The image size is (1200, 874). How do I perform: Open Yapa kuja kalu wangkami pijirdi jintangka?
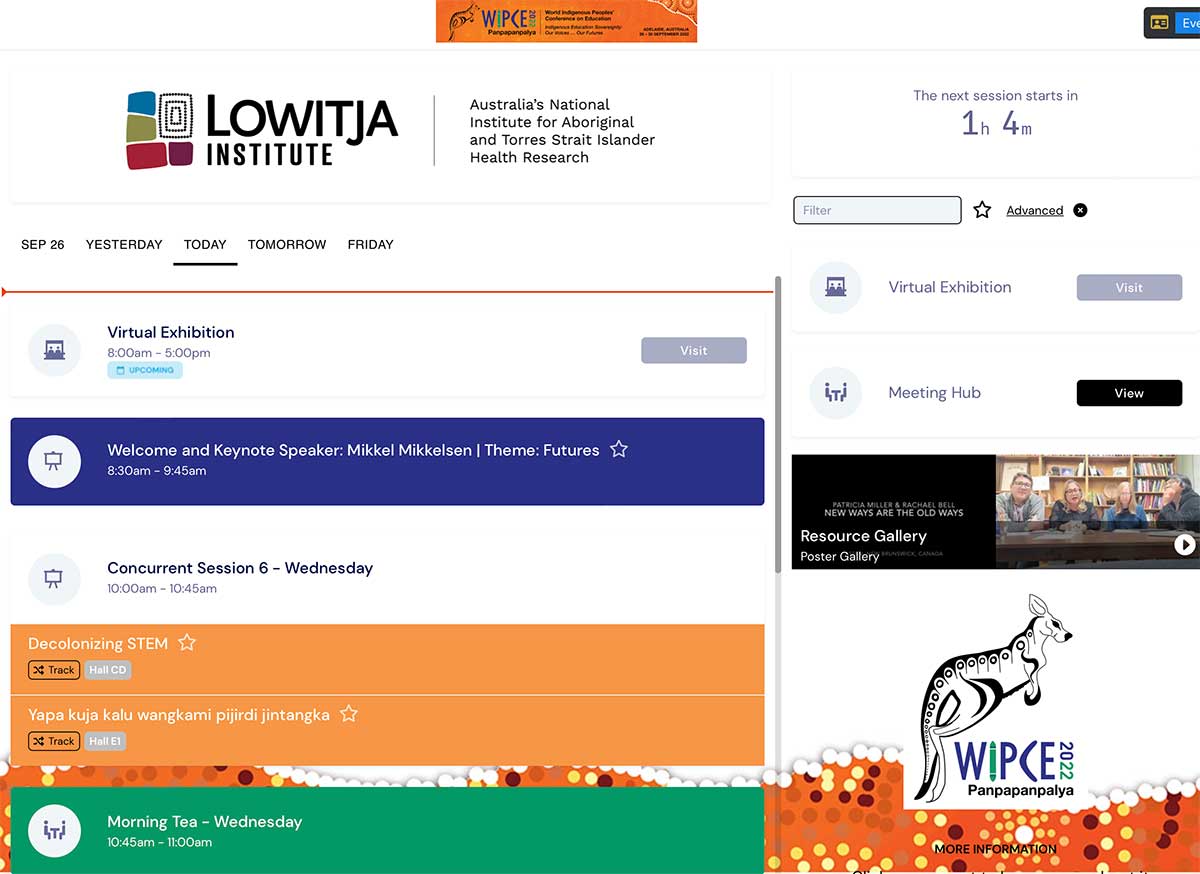179,714
